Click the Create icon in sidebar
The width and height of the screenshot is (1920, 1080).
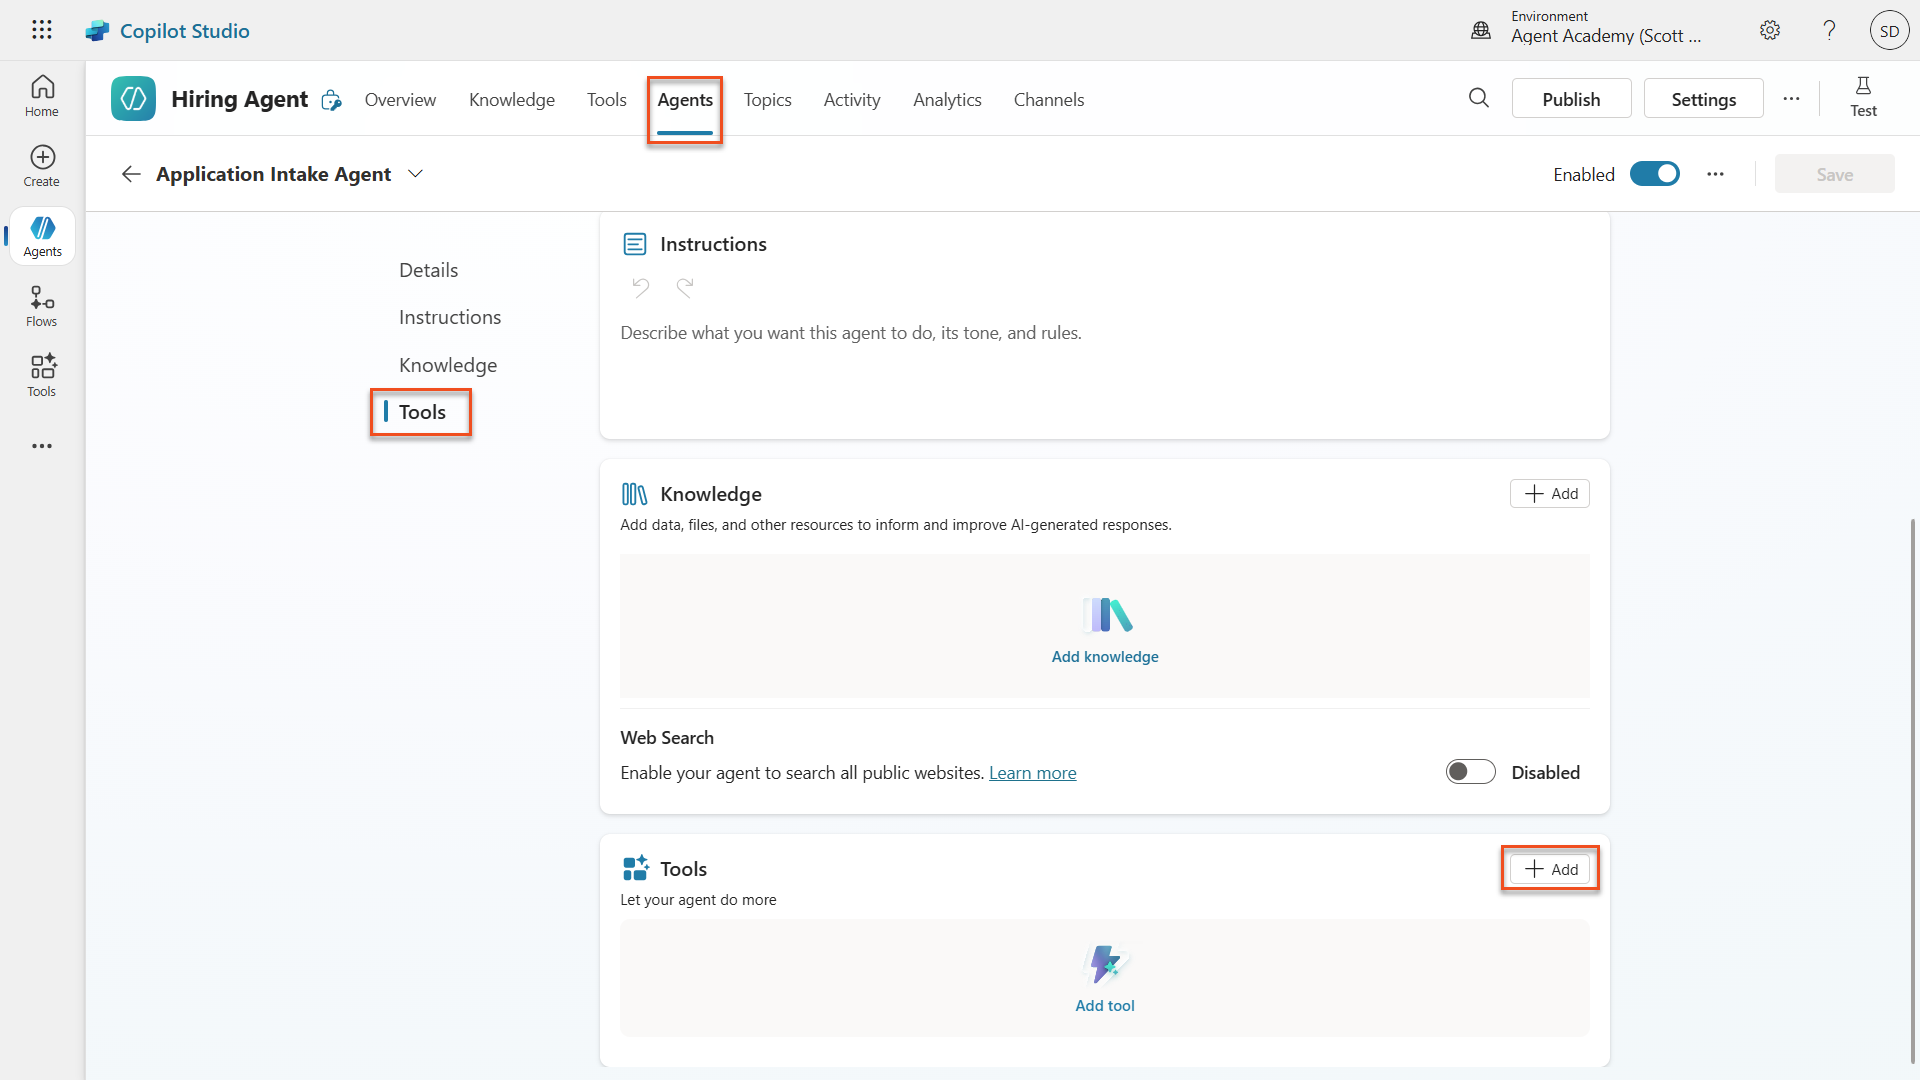[41, 166]
